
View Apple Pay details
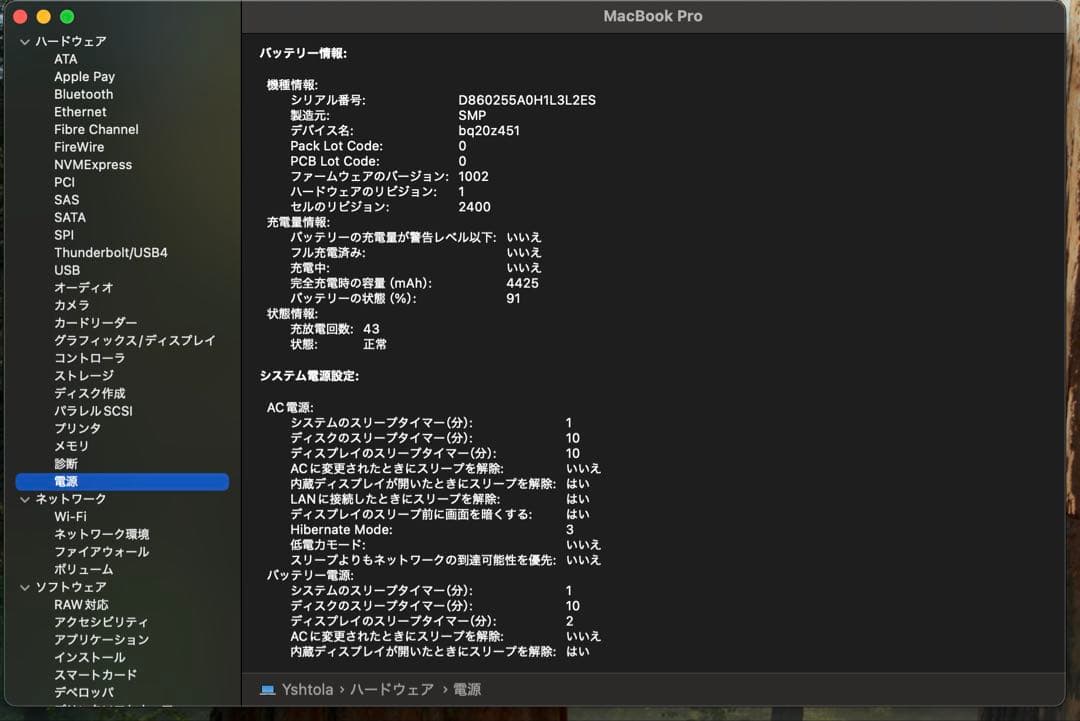(x=84, y=76)
